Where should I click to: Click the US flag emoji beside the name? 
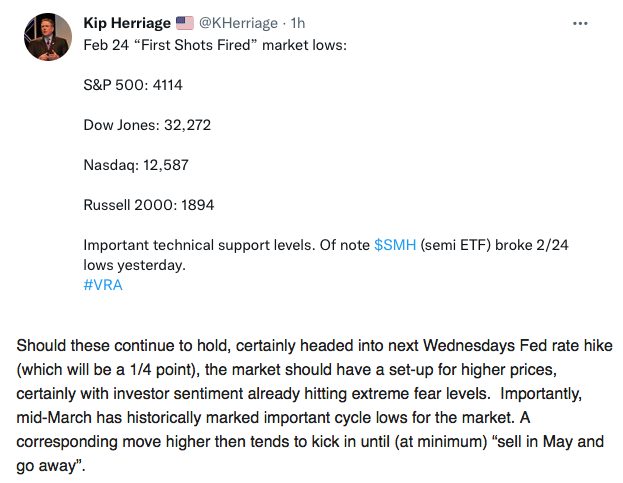click(184, 23)
